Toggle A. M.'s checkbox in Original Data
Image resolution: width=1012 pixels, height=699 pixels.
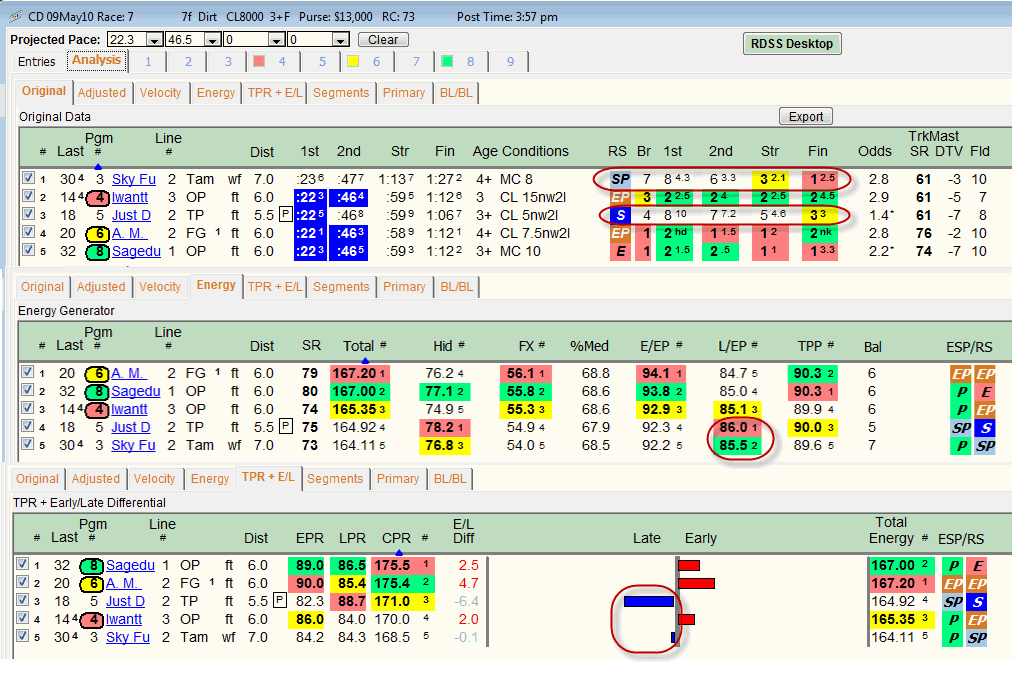[28, 232]
